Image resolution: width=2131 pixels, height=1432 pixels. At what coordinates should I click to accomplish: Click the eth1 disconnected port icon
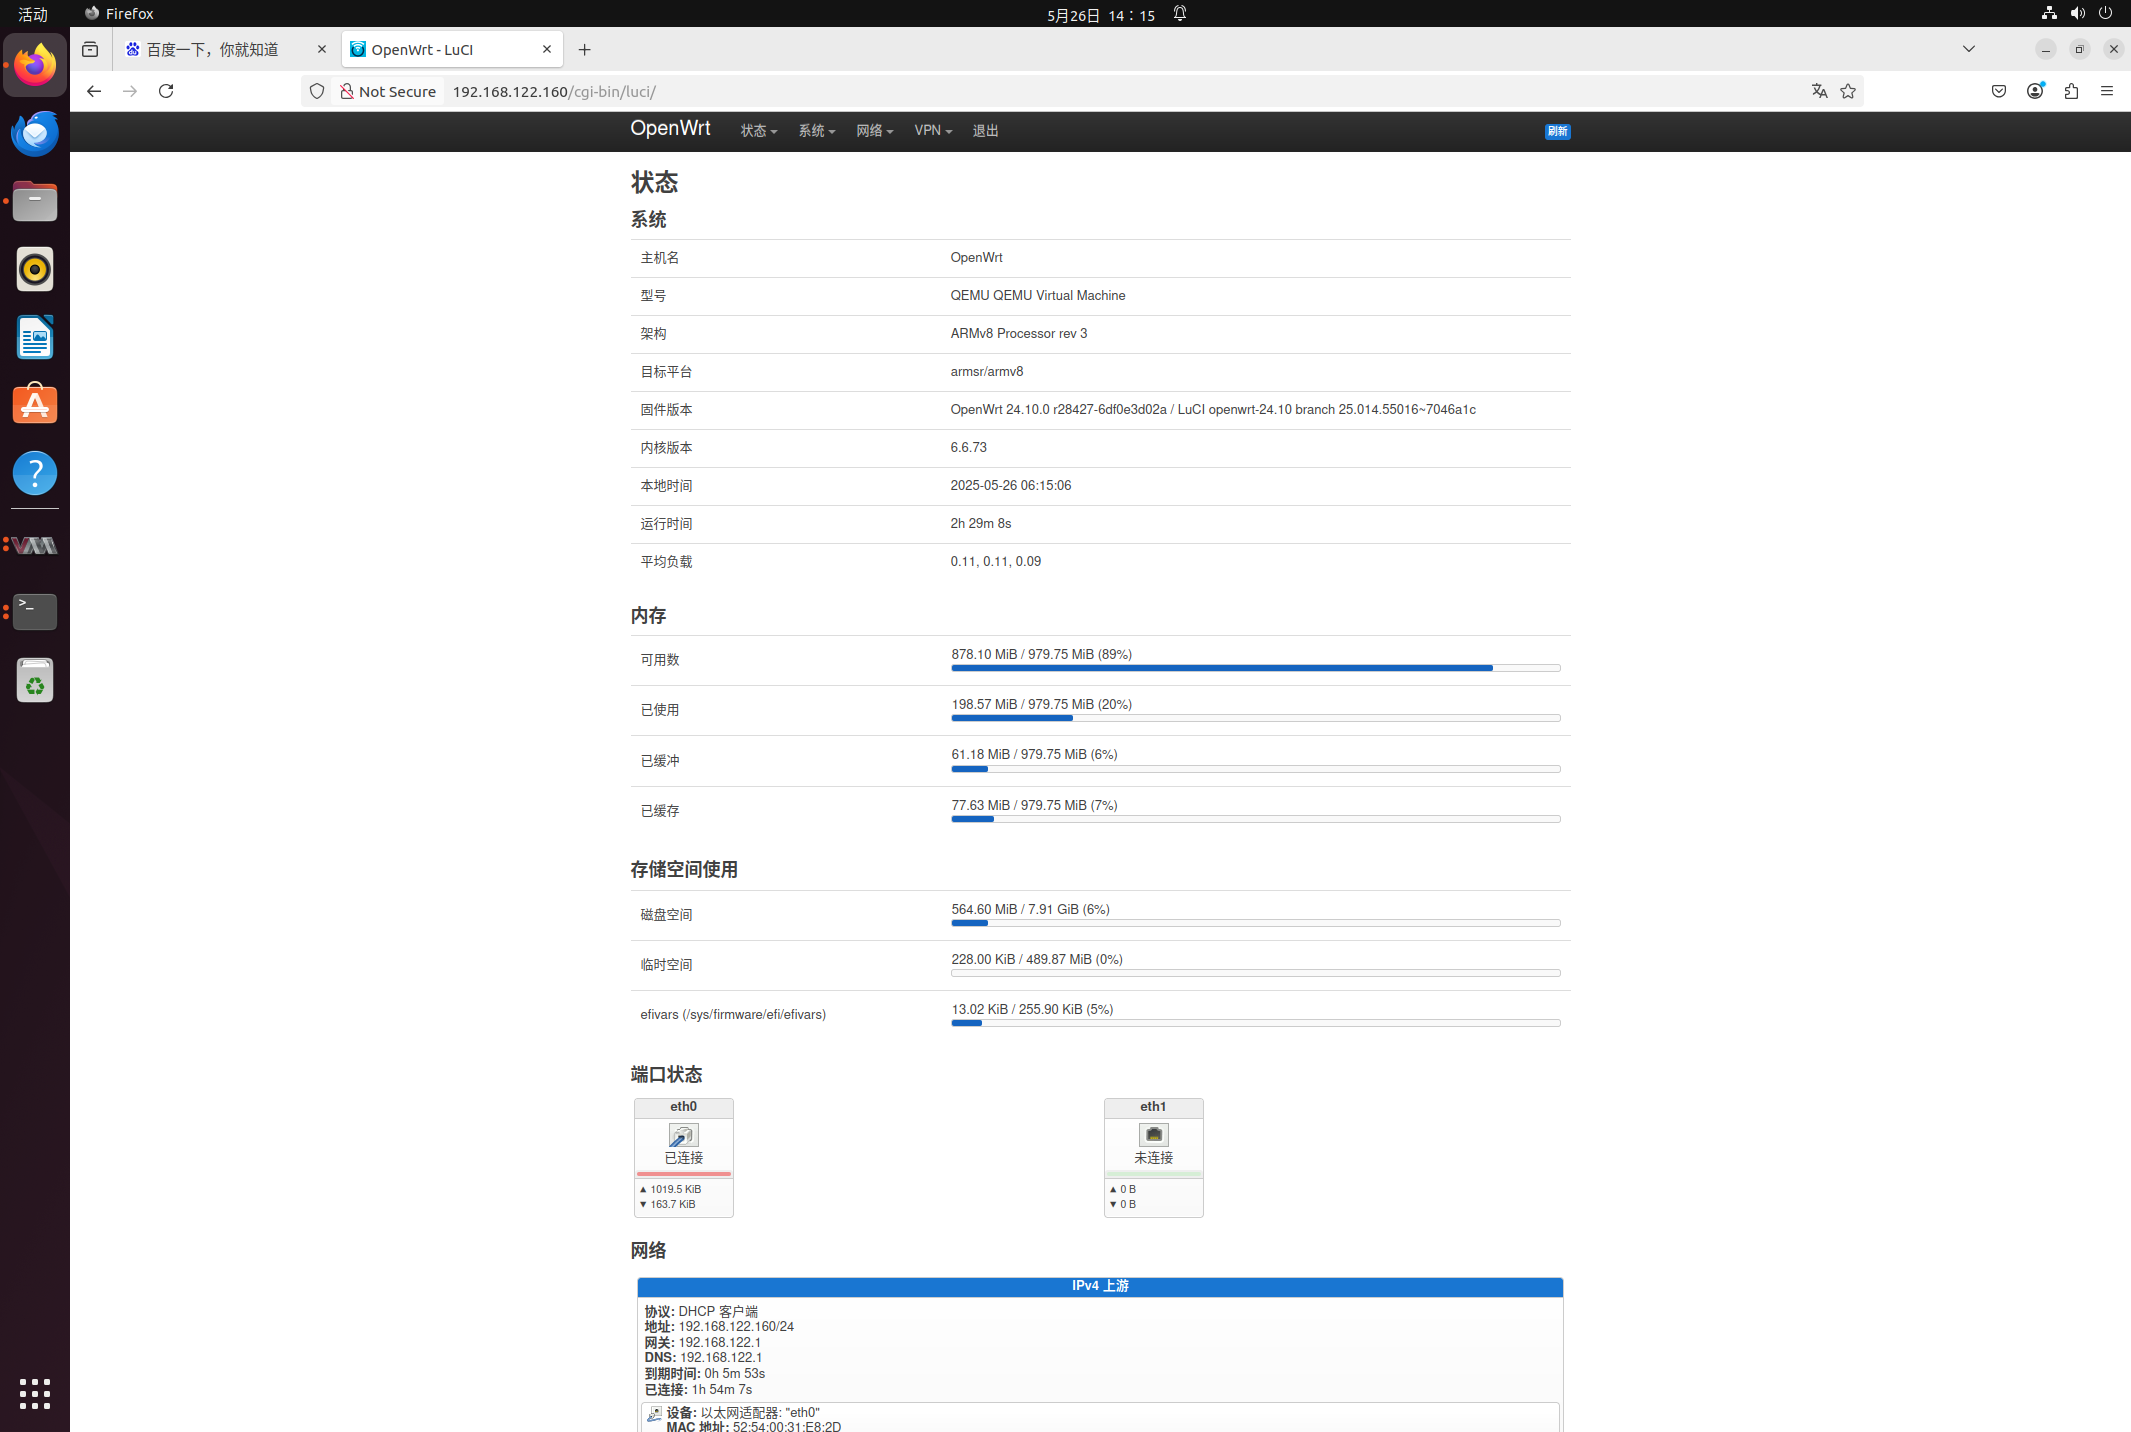click(1153, 1135)
